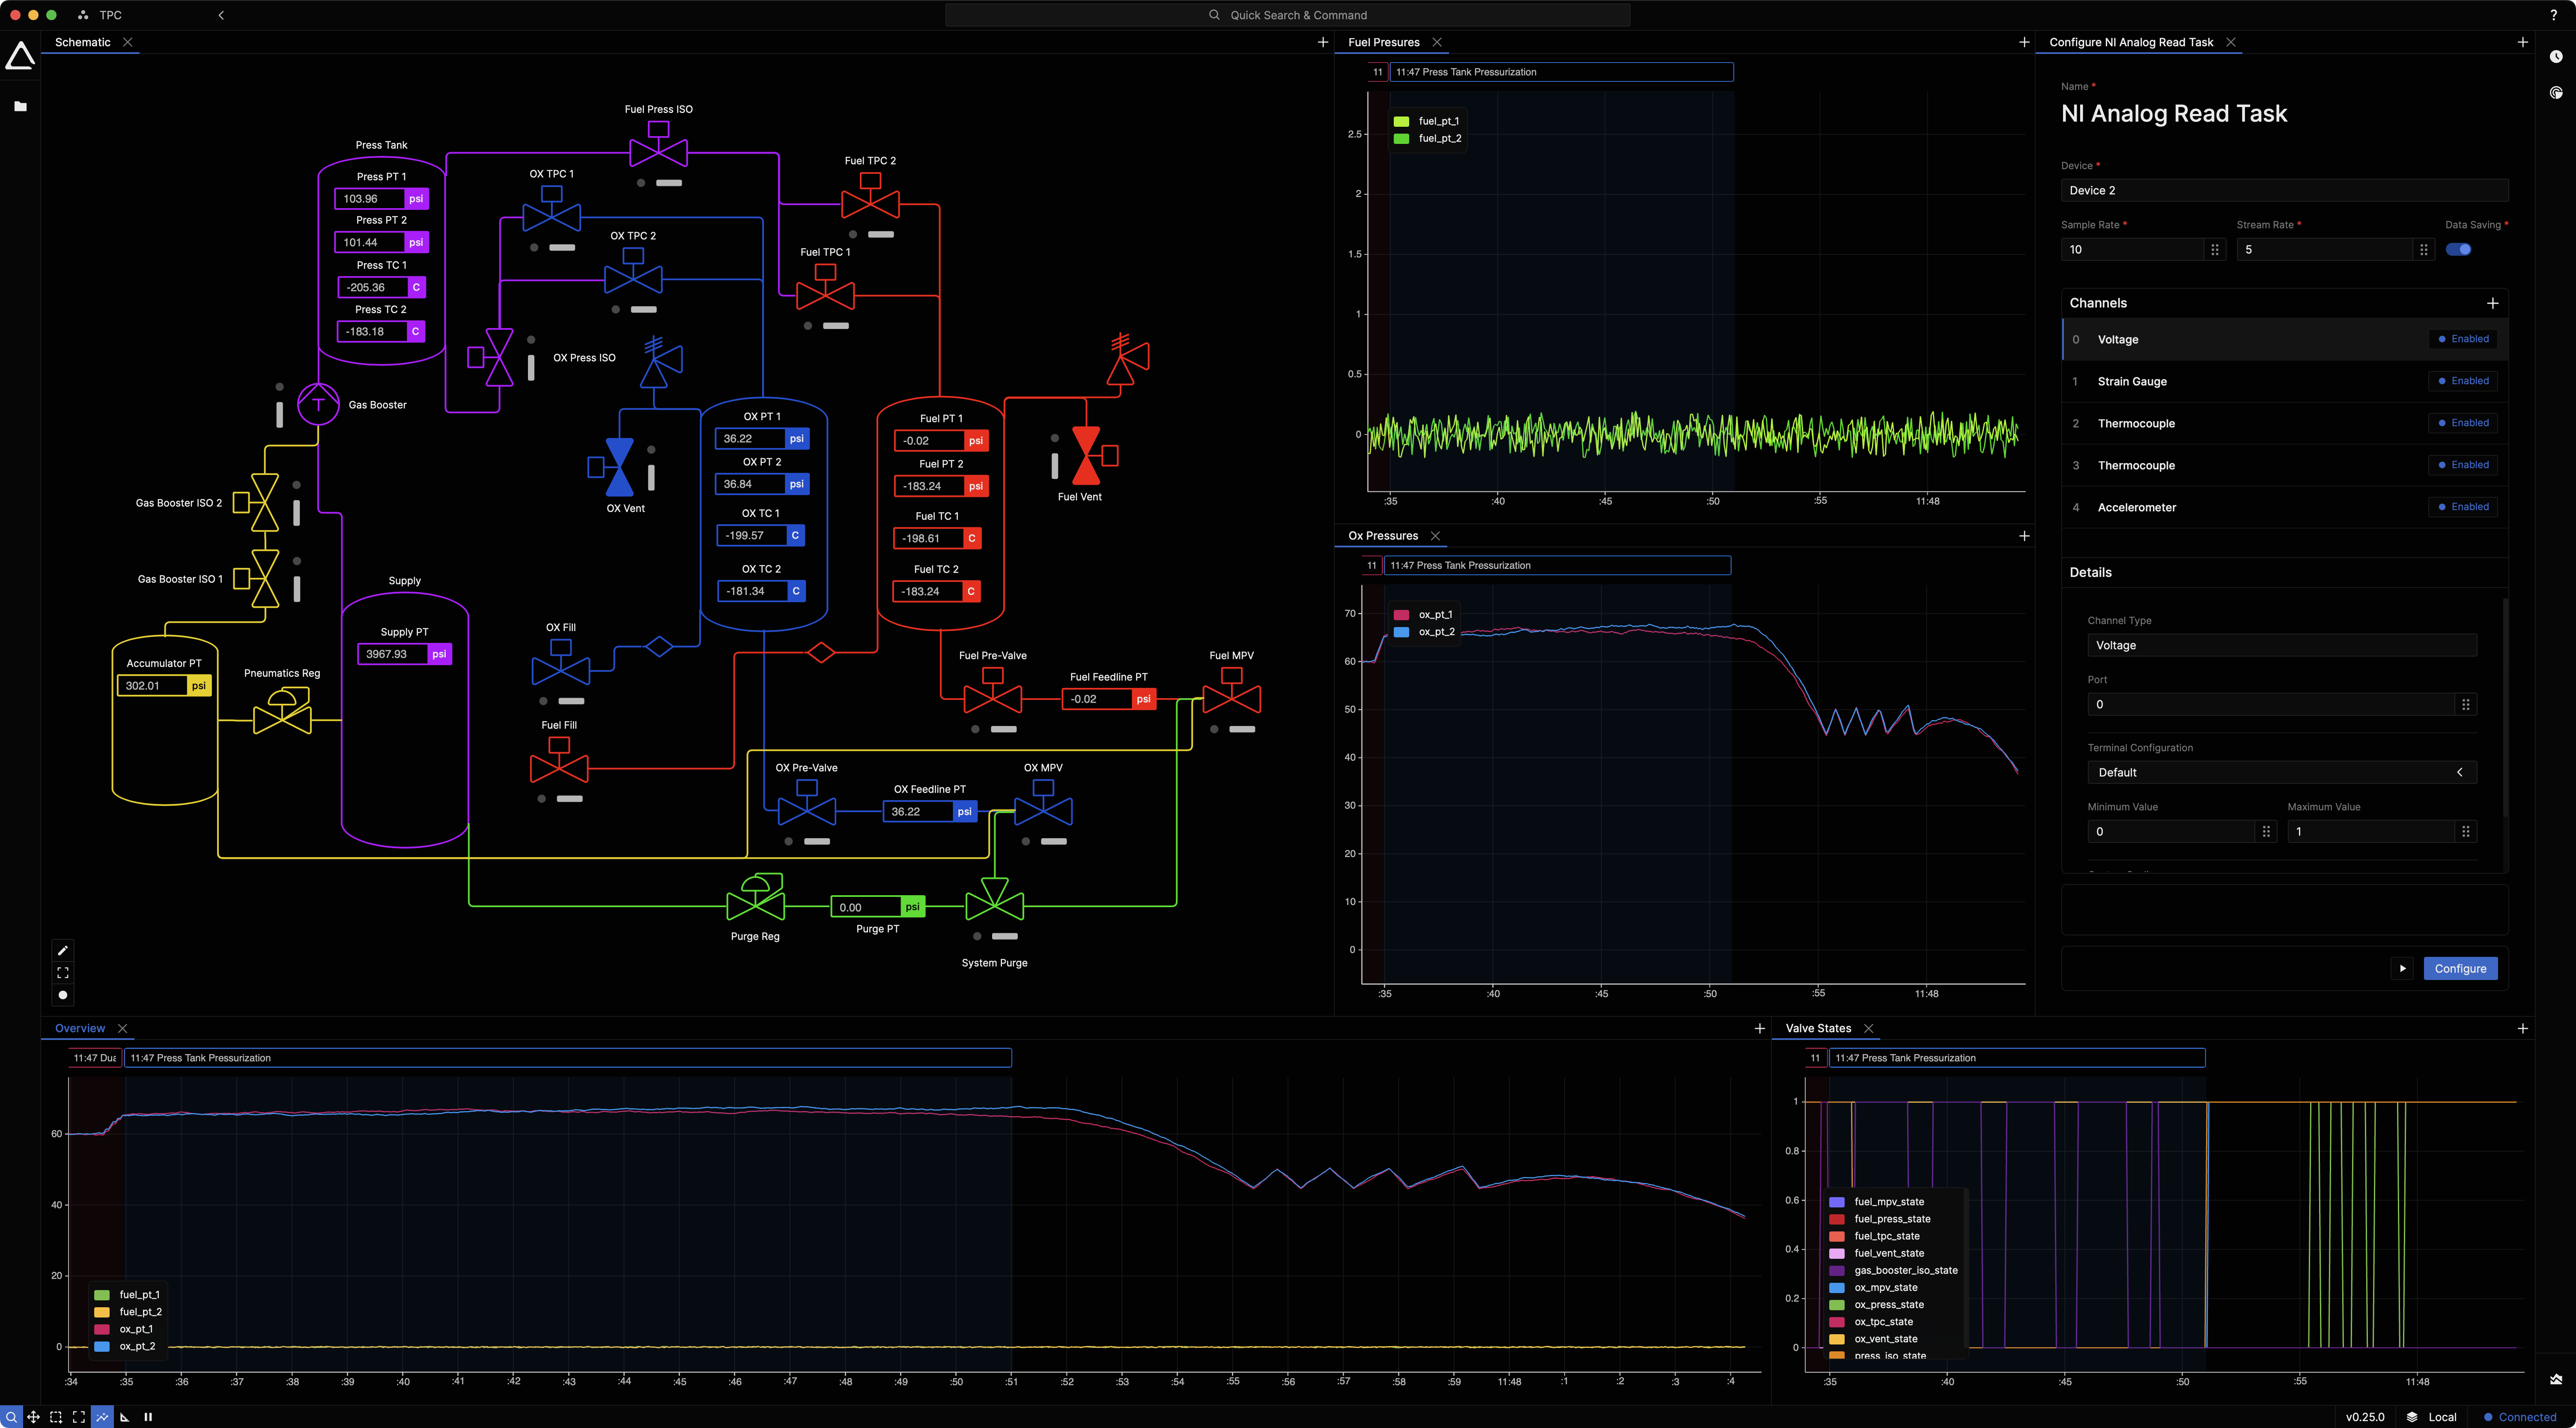Click the schematic fit-view icon
This screenshot has width=2576, height=1428.
63,972
